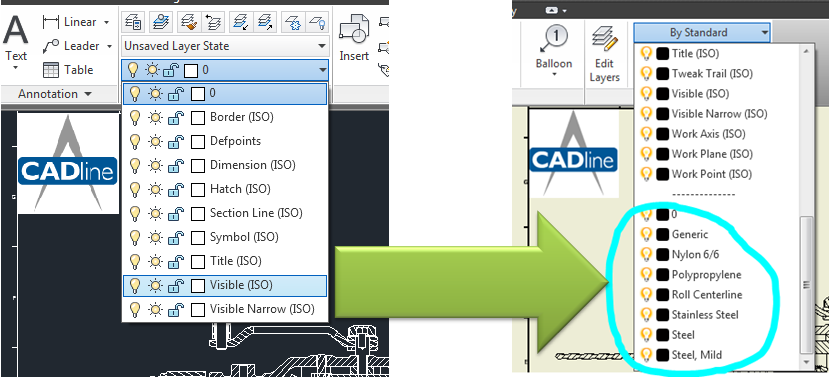
Task: Toggle the lock icon on Section Line (ISO)
Action: point(176,213)
